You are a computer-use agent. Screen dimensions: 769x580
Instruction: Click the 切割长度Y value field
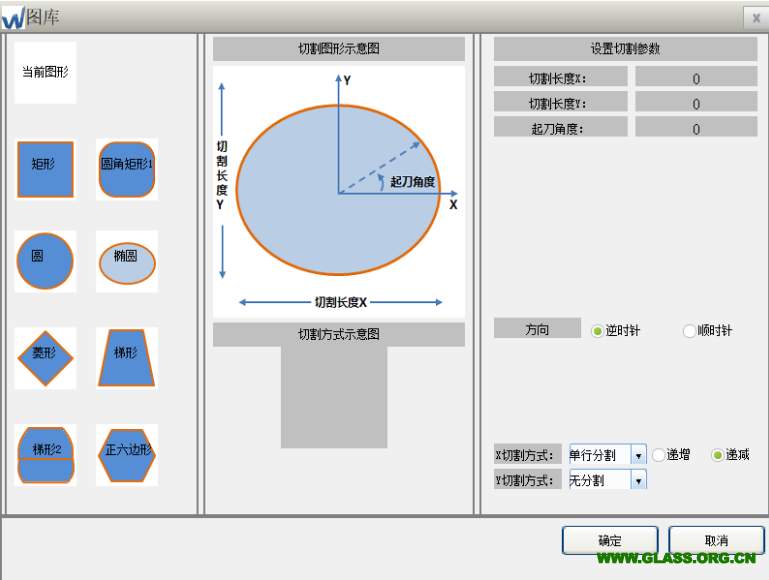[x=696, y=103]
